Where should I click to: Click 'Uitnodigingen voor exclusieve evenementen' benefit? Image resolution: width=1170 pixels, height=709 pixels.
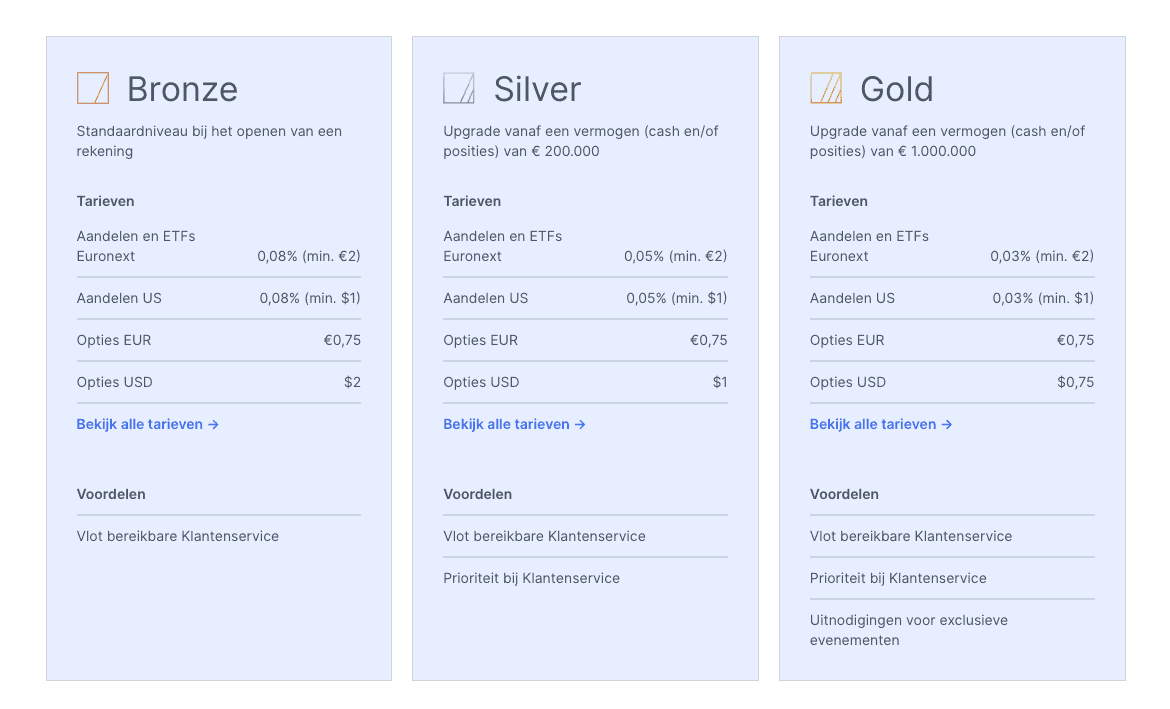tap(909, 630)
